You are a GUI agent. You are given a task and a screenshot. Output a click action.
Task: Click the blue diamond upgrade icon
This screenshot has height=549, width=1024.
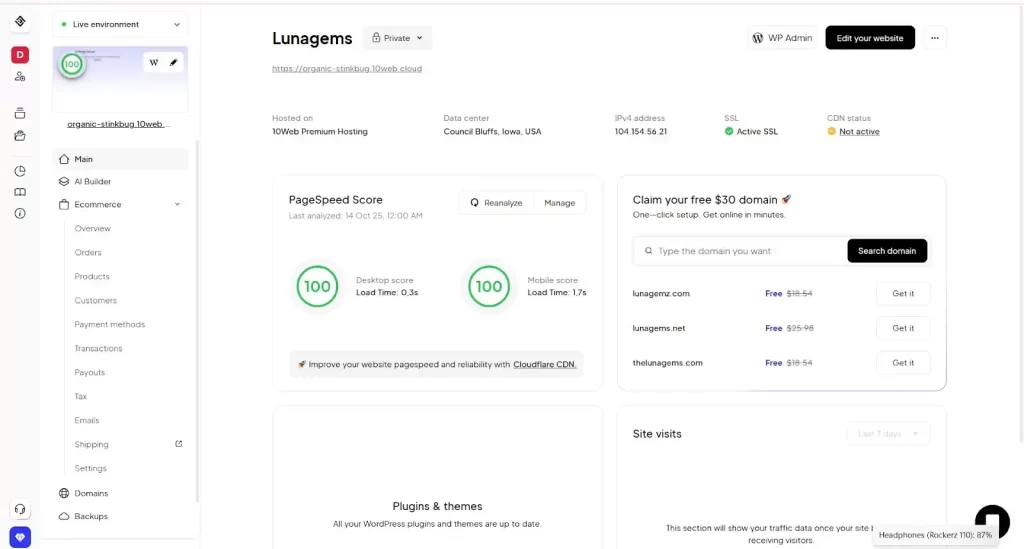[20, 537]
